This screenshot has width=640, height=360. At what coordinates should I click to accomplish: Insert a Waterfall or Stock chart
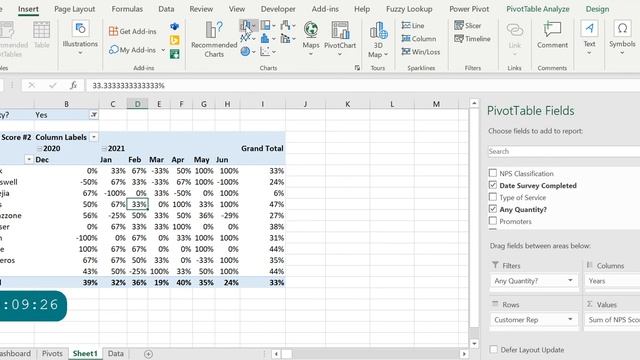click(288, 26)
